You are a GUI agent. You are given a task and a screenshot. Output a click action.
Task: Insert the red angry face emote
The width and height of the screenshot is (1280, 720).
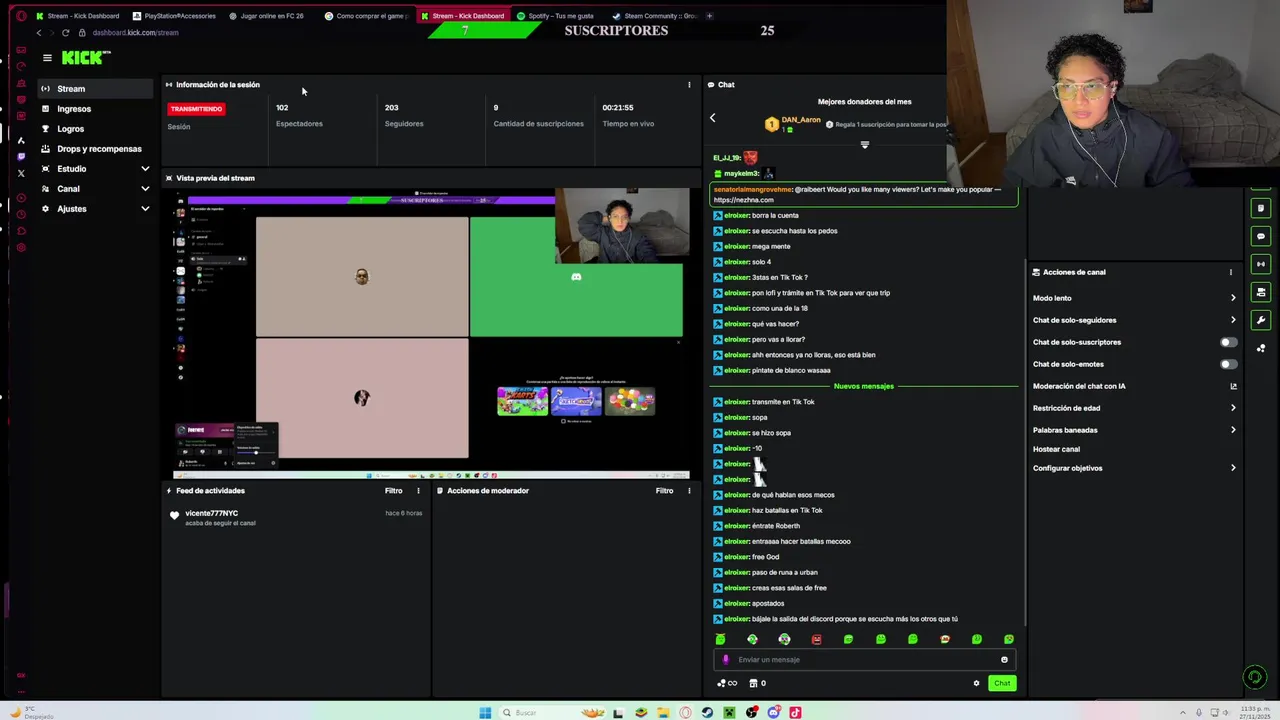tap(816, 640)
